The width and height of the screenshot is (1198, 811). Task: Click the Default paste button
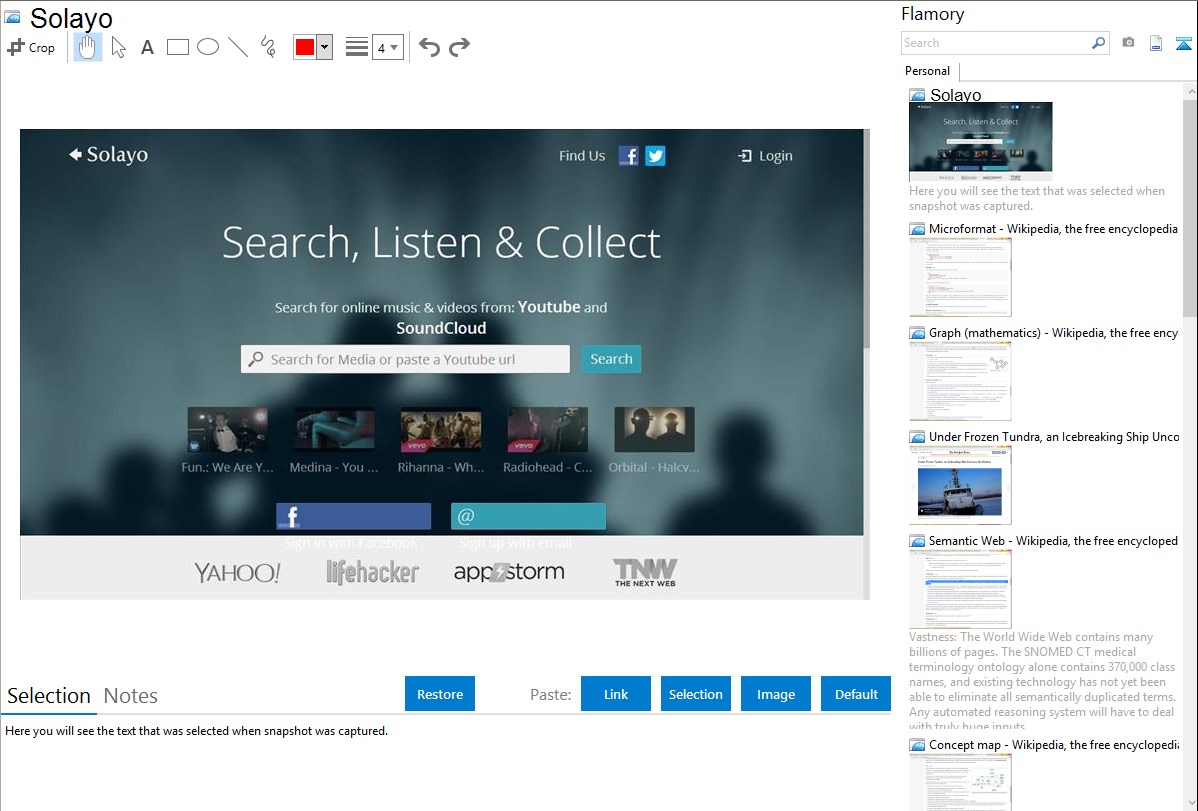[x=856, y=694]
